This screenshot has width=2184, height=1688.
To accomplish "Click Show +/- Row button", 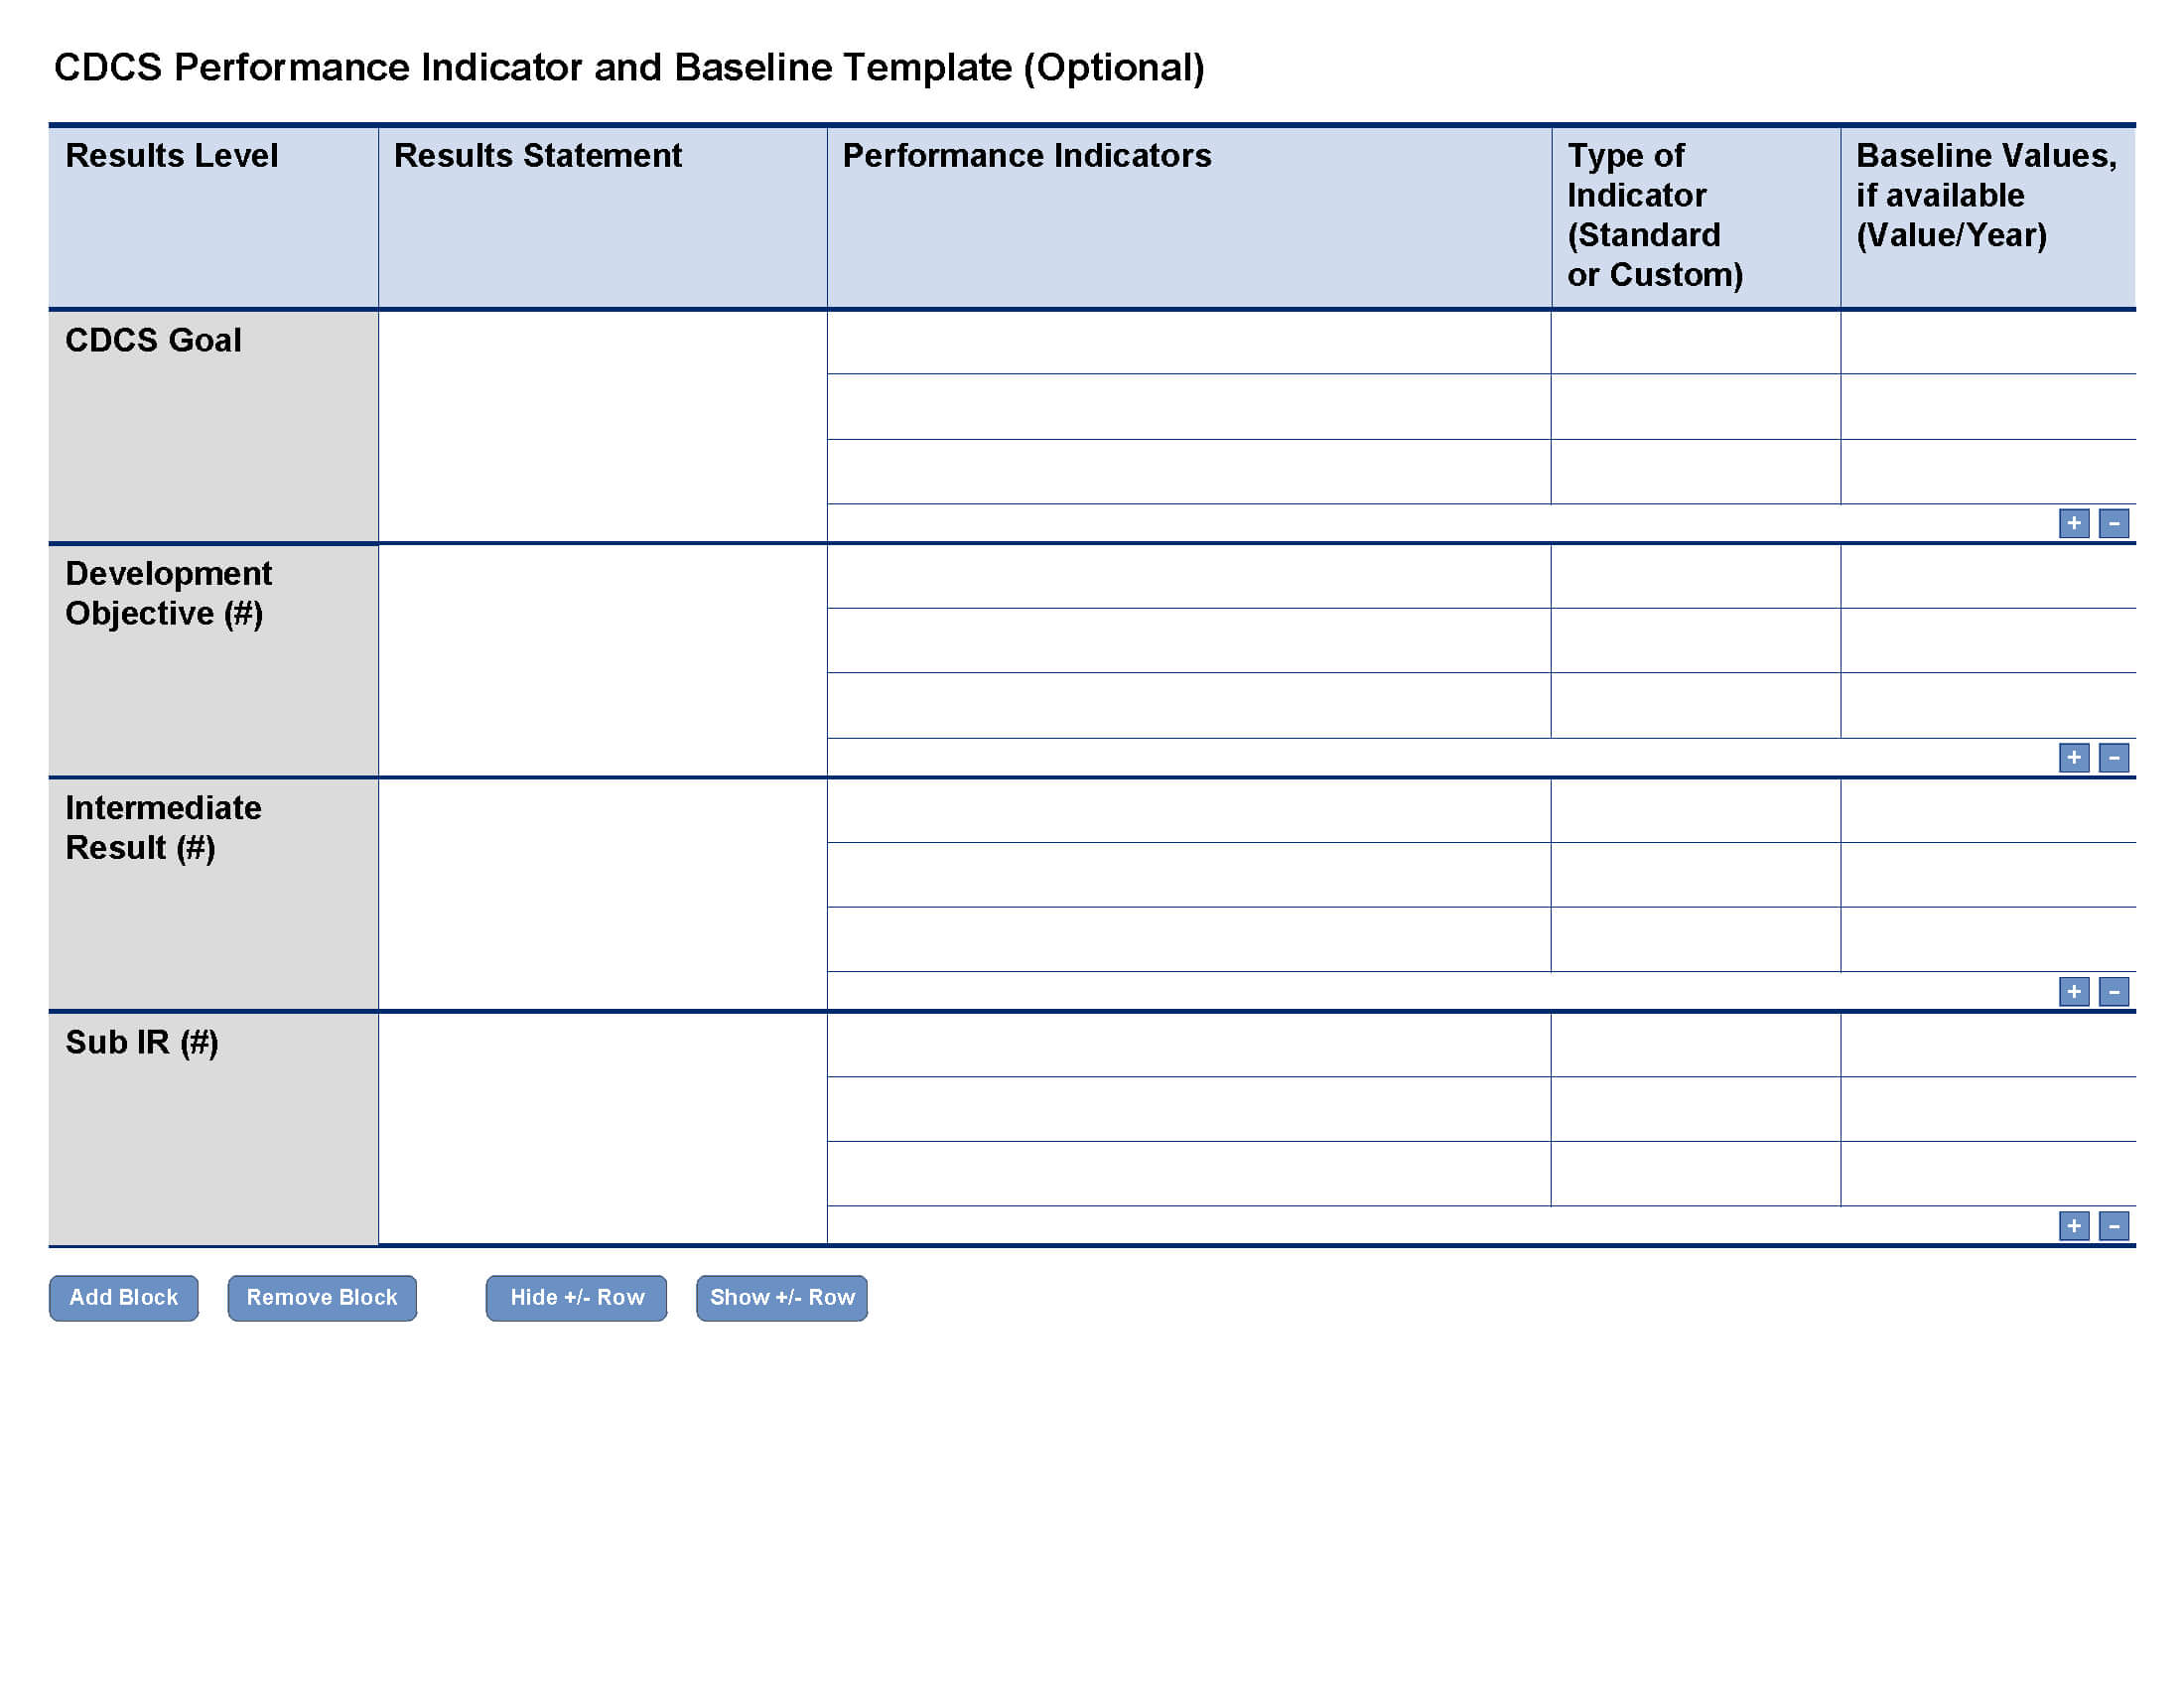I will [x=782, y=1298].
